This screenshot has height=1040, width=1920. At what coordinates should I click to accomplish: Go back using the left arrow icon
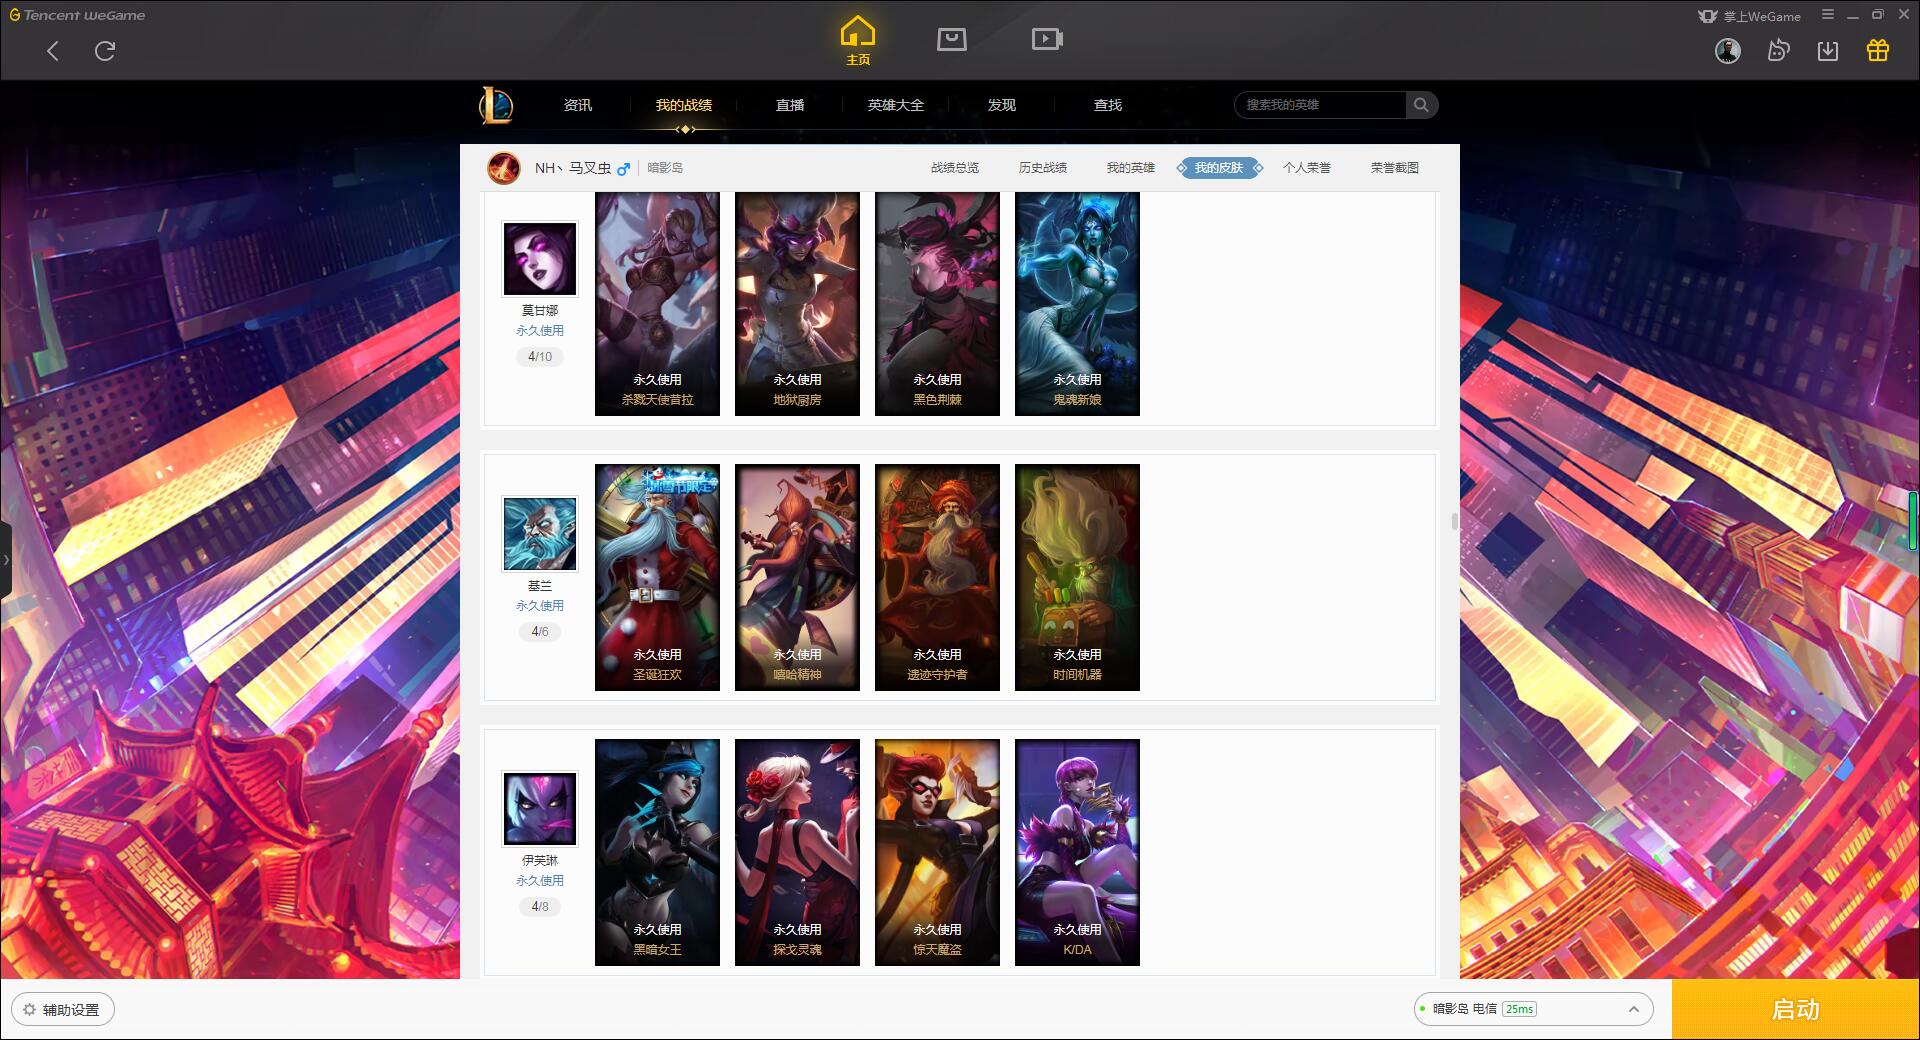point(53,51)
